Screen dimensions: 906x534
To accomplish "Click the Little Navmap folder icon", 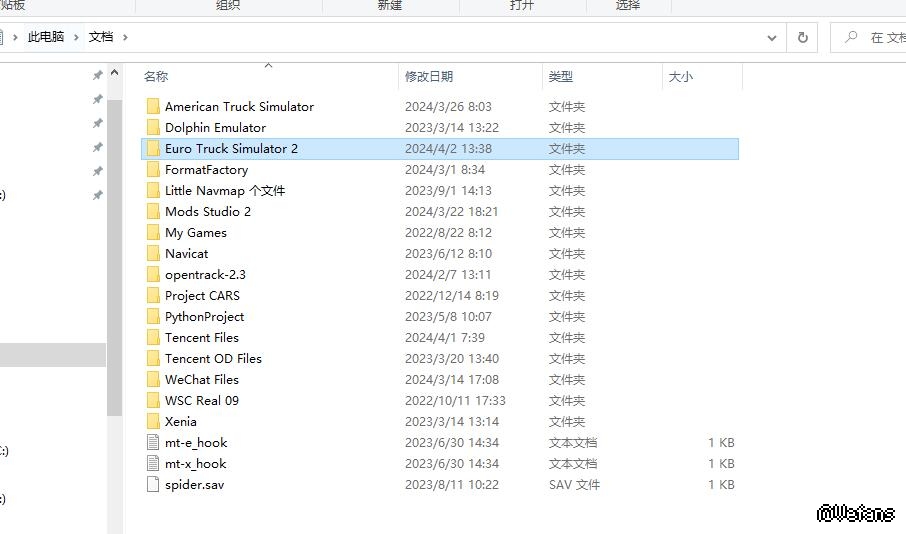I will 153,190.
